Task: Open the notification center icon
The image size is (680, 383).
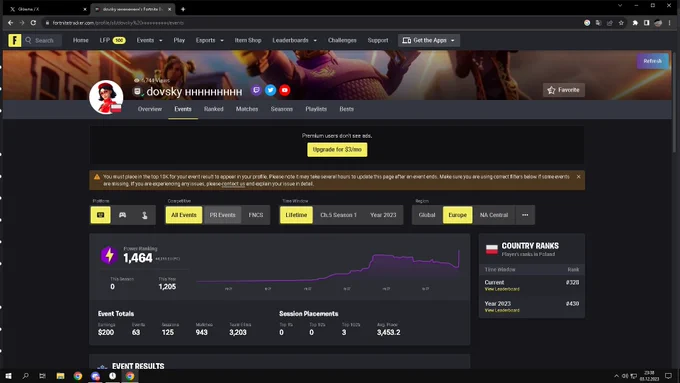Action: pos(669,376)
